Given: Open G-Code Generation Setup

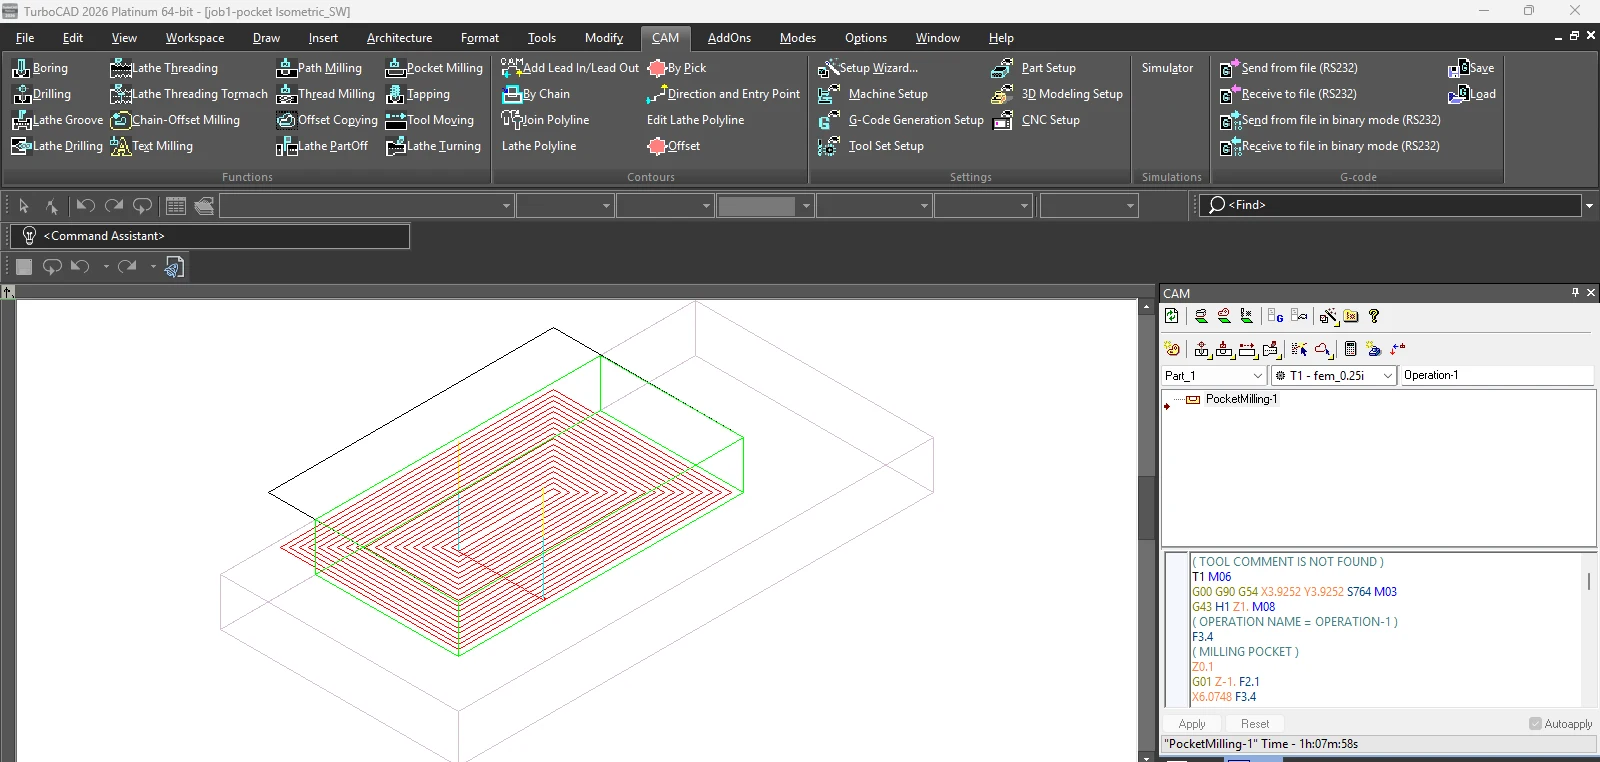Looking at the screenshot, I should click(x=901, y=120).
